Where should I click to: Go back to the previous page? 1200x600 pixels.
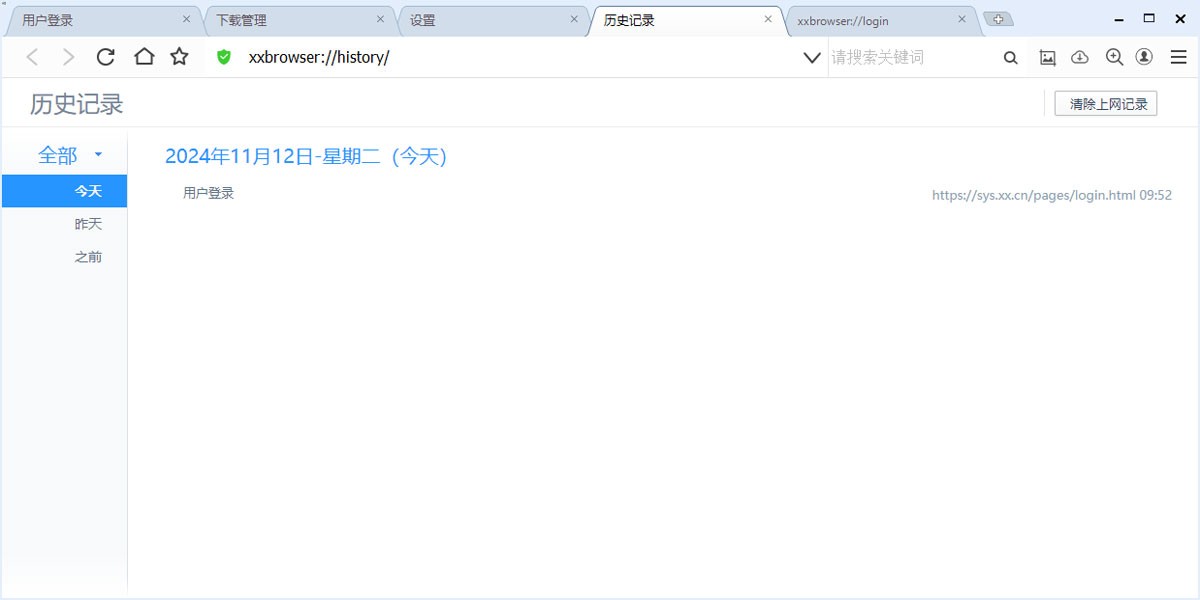click(32, 57)
